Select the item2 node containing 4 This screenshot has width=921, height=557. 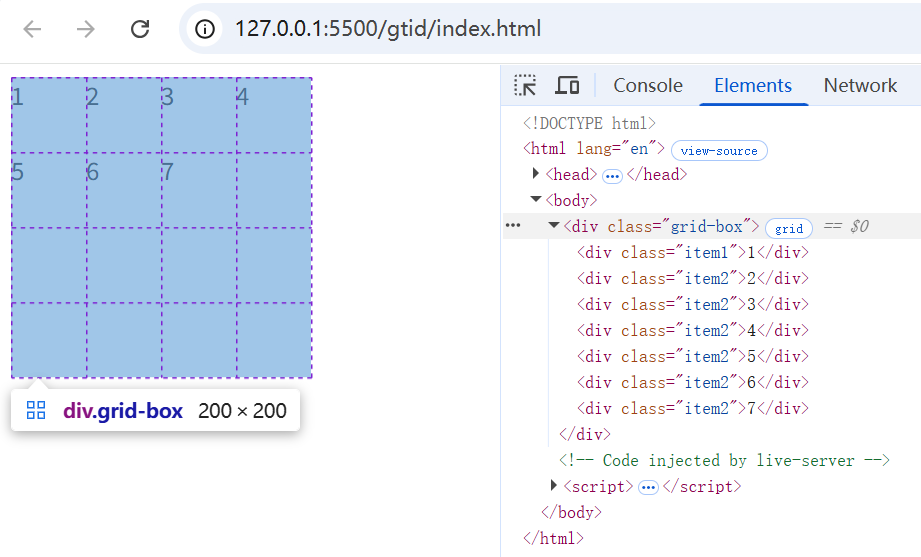coord(693,330)
